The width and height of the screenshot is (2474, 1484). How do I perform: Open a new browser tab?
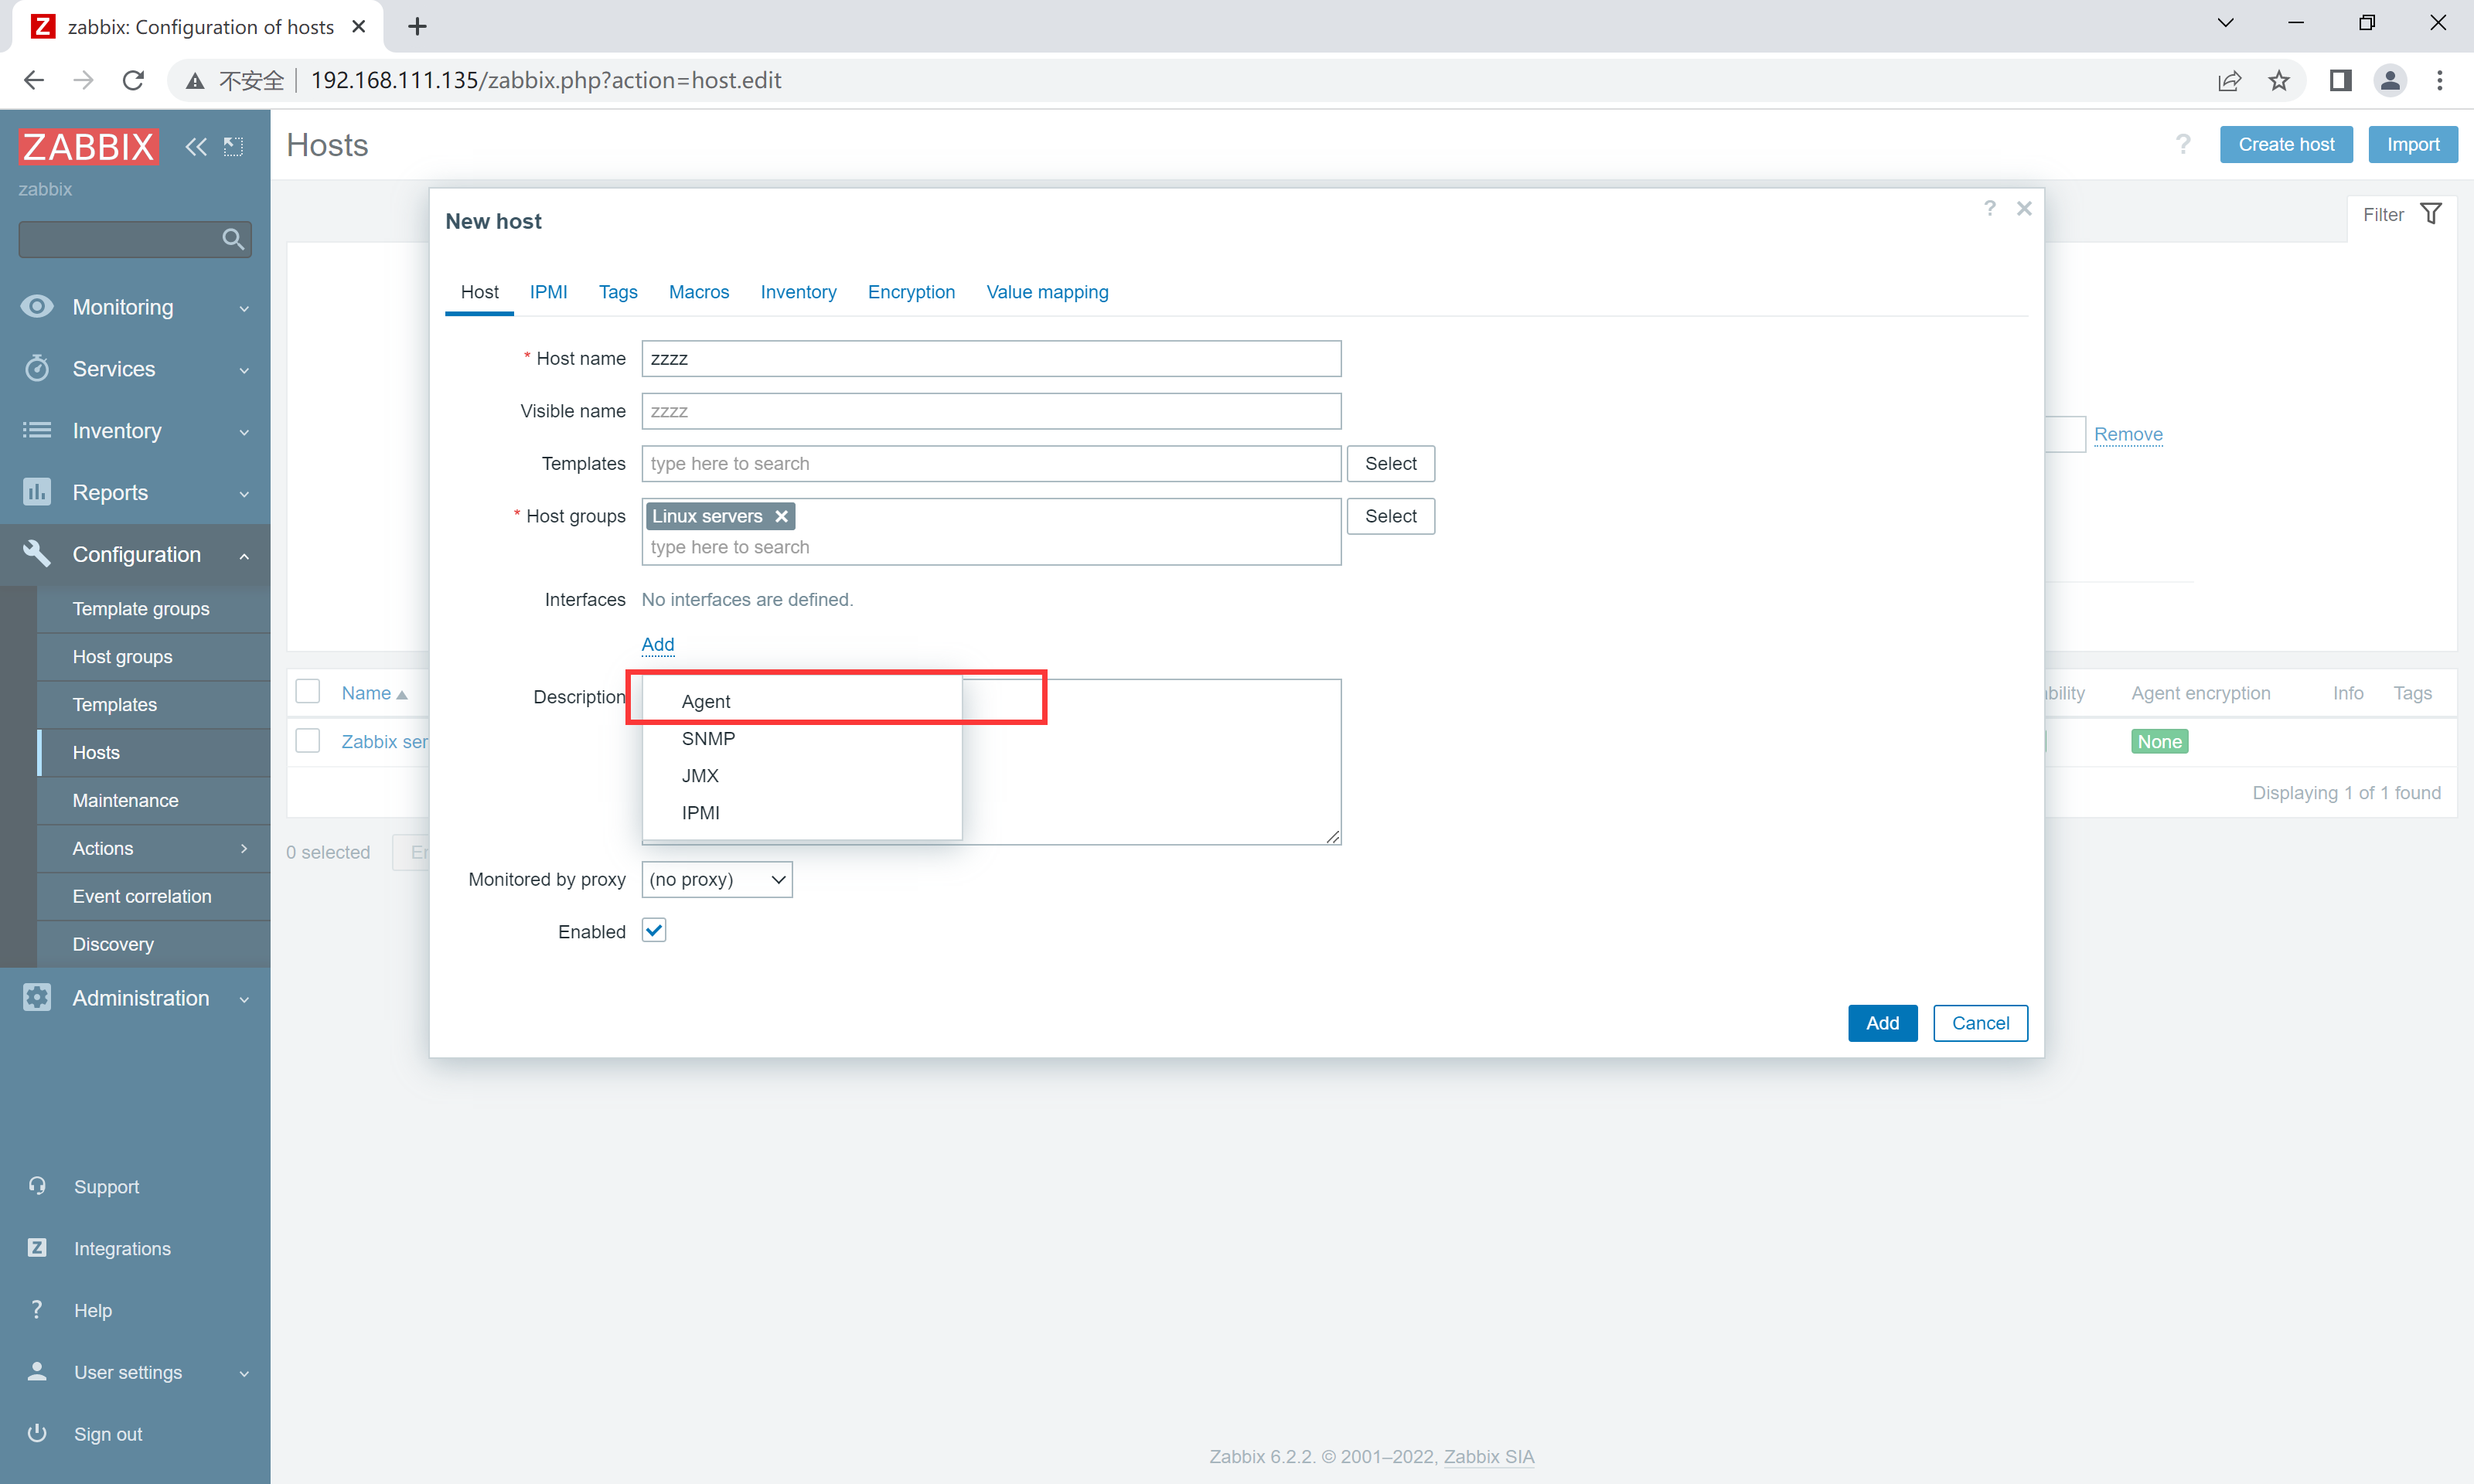[417, 27]
